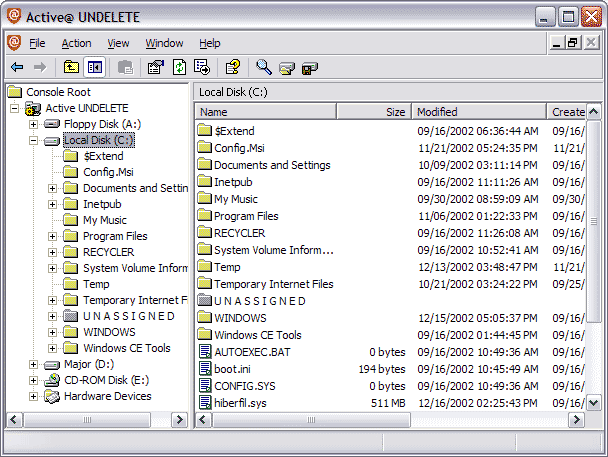This screenshot has height=457, width=608.
Task: Select RECYCLER folder icon in list
Action: click(204, 232)
